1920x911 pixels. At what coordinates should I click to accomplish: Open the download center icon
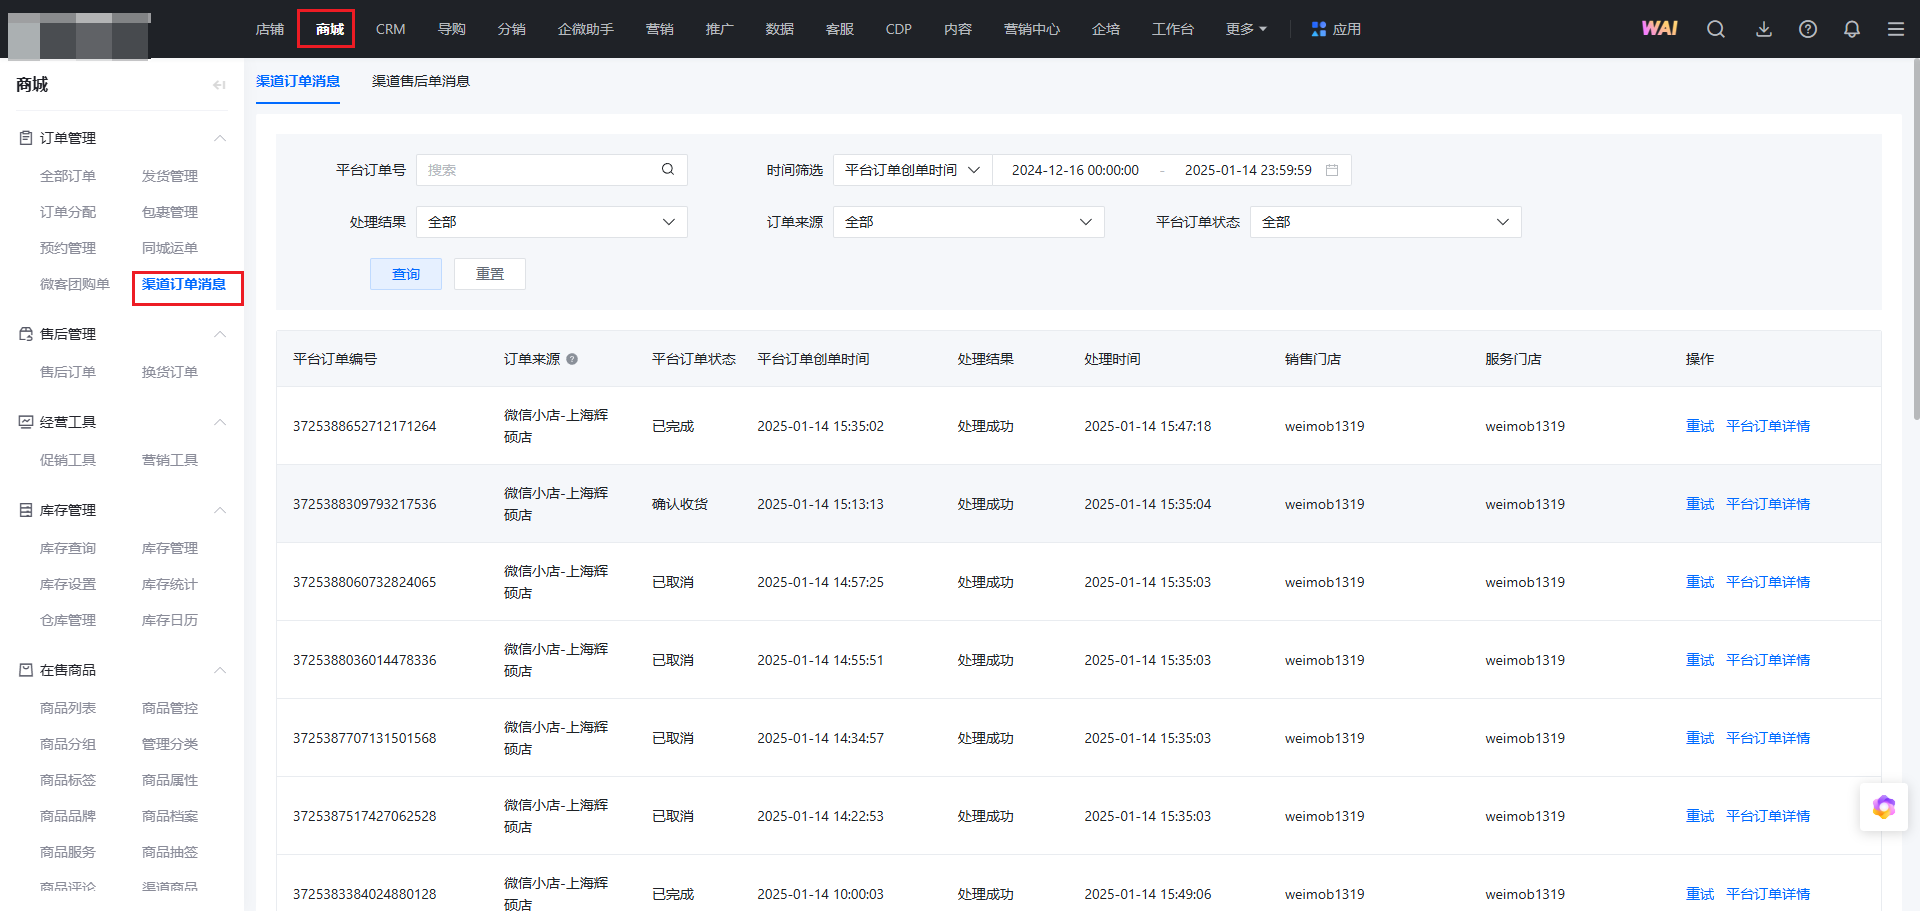coord(1764,29)
